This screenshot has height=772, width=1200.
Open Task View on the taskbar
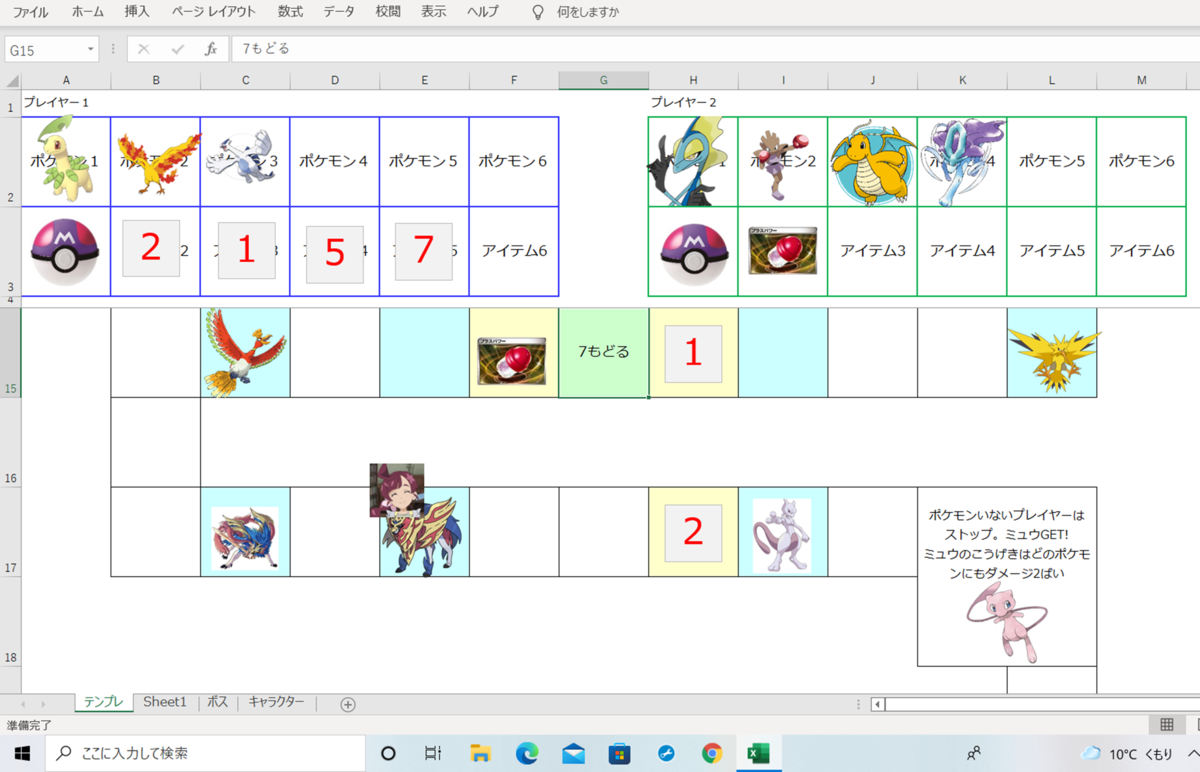pos(433,753)
